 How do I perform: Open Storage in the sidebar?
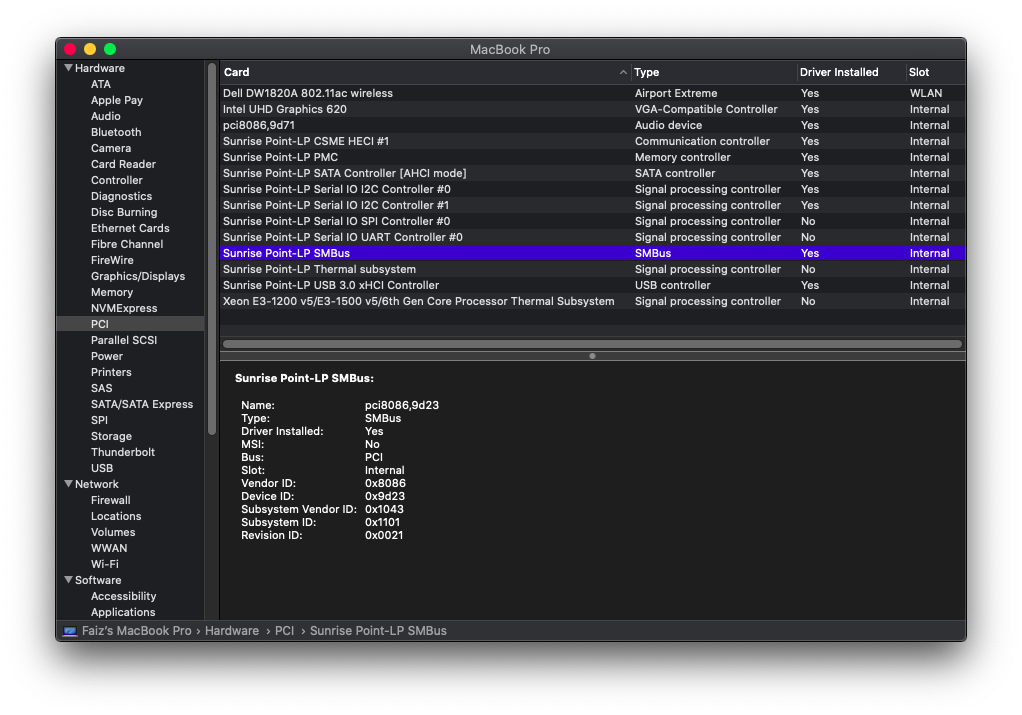point(111,436)
